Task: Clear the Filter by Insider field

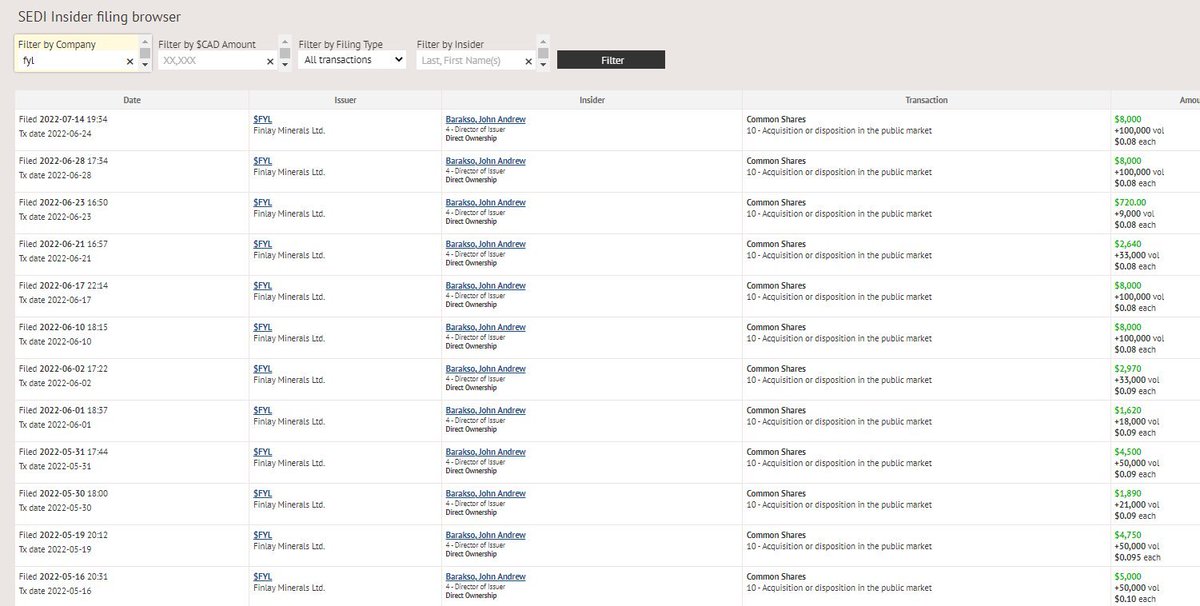Action: pos(529,61)
